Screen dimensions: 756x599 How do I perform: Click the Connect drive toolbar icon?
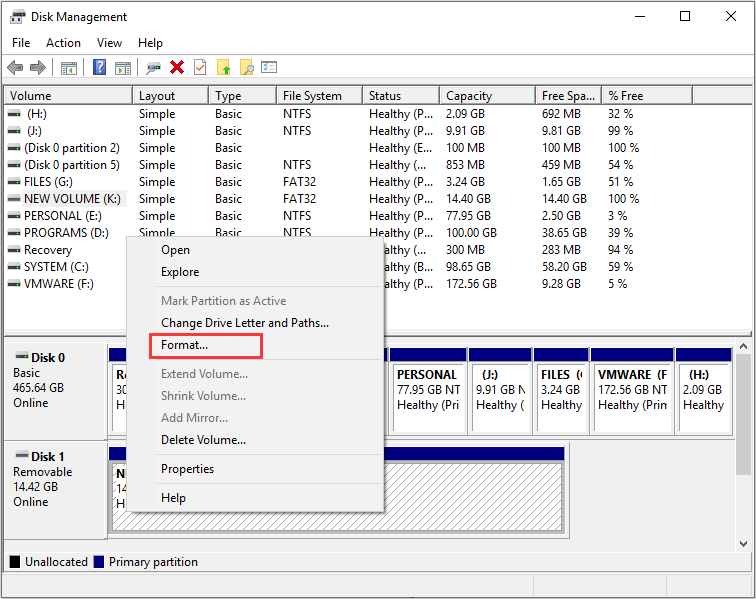[153, 67]
